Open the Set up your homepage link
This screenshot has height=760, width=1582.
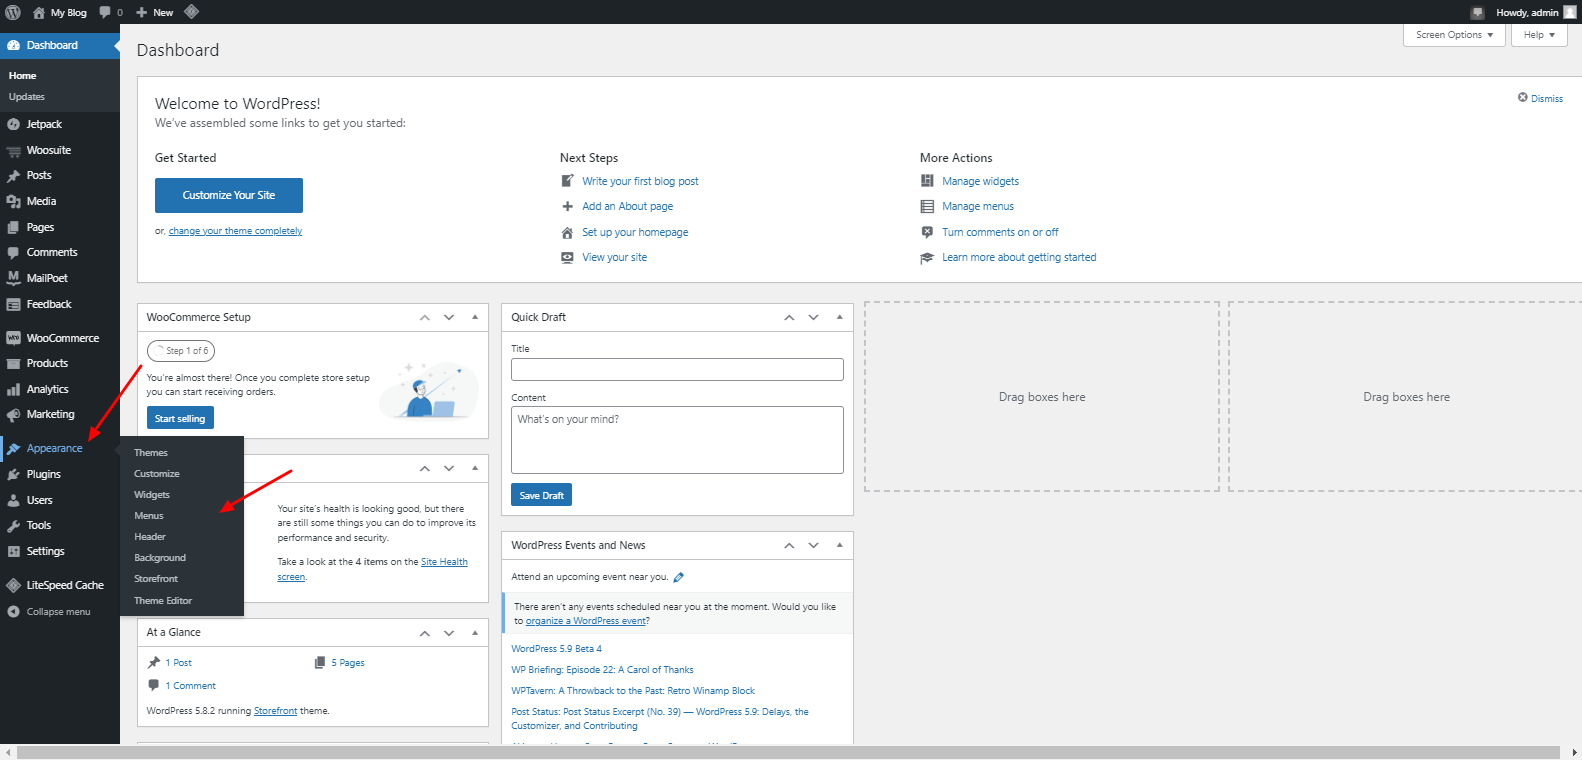[635, 232]
